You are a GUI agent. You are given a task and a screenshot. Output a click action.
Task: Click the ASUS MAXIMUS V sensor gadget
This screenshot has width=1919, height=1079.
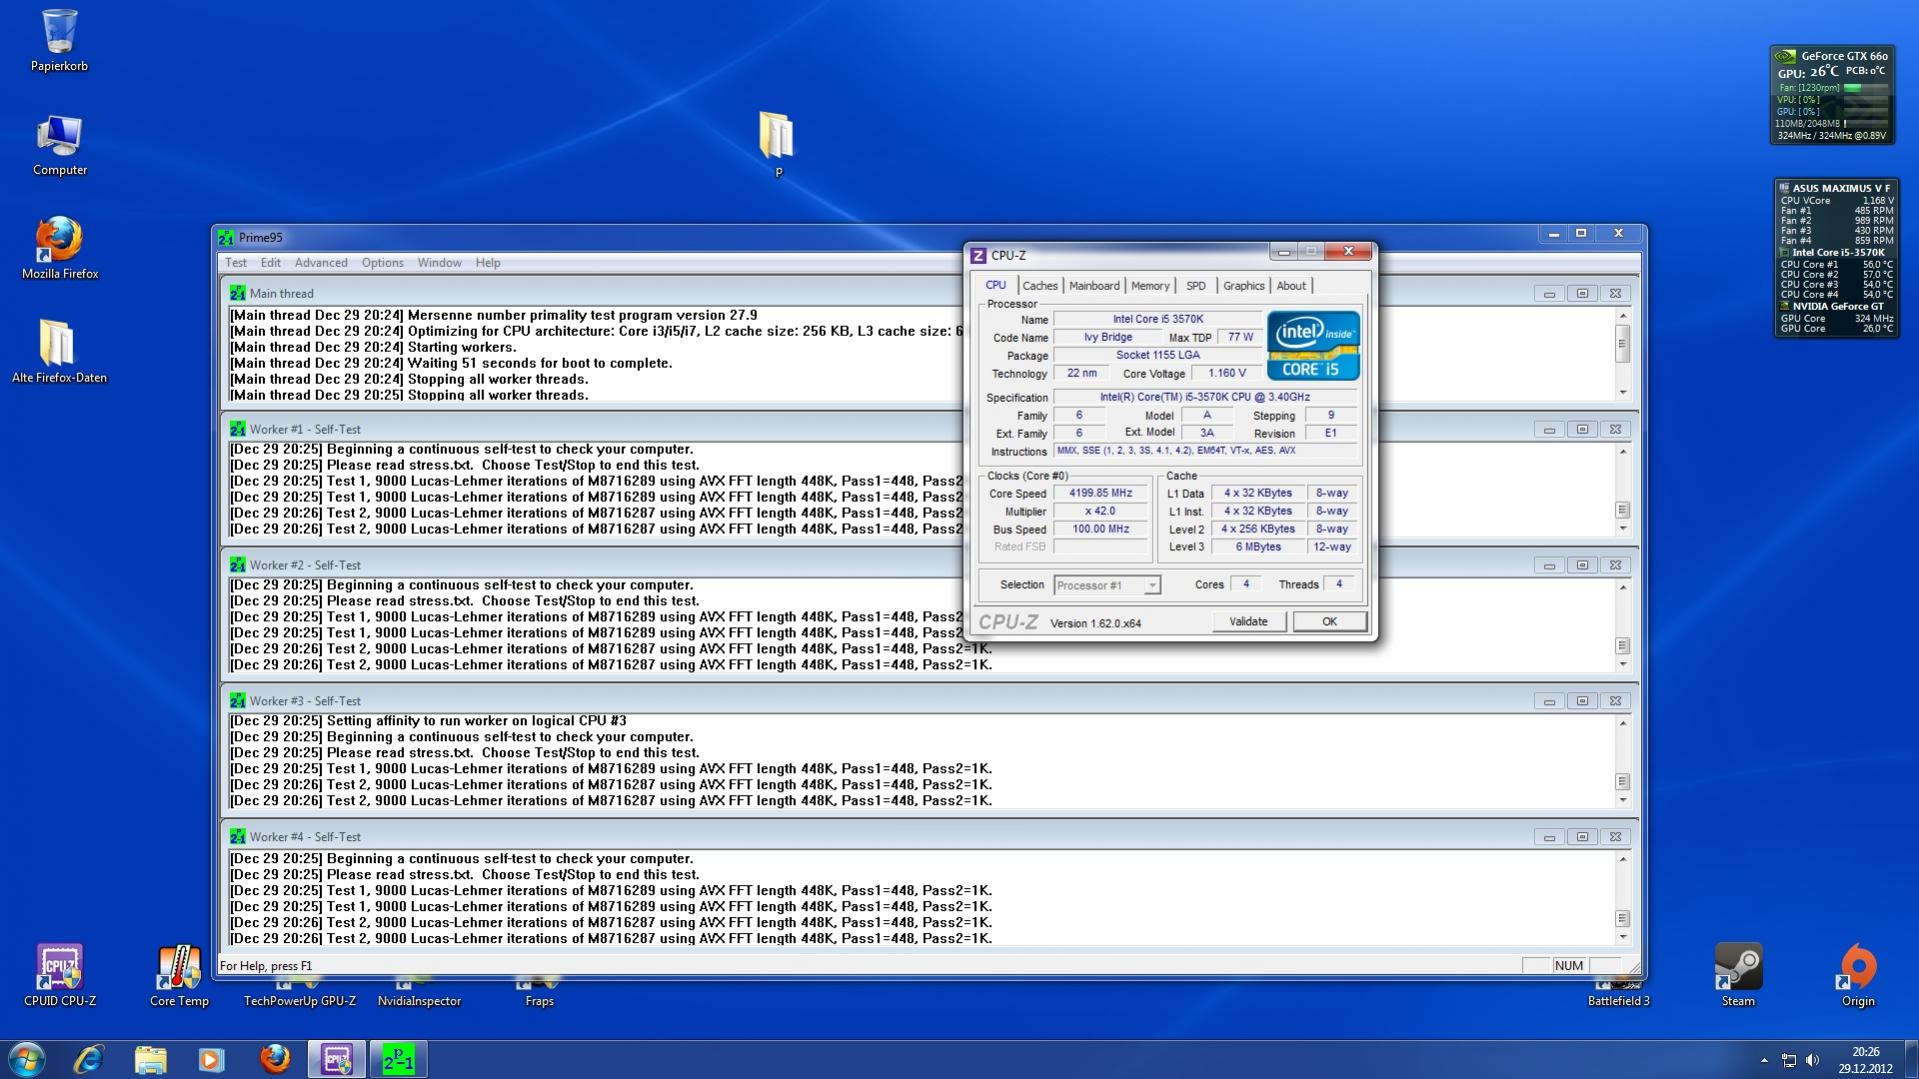click(x=1836, y=259)
